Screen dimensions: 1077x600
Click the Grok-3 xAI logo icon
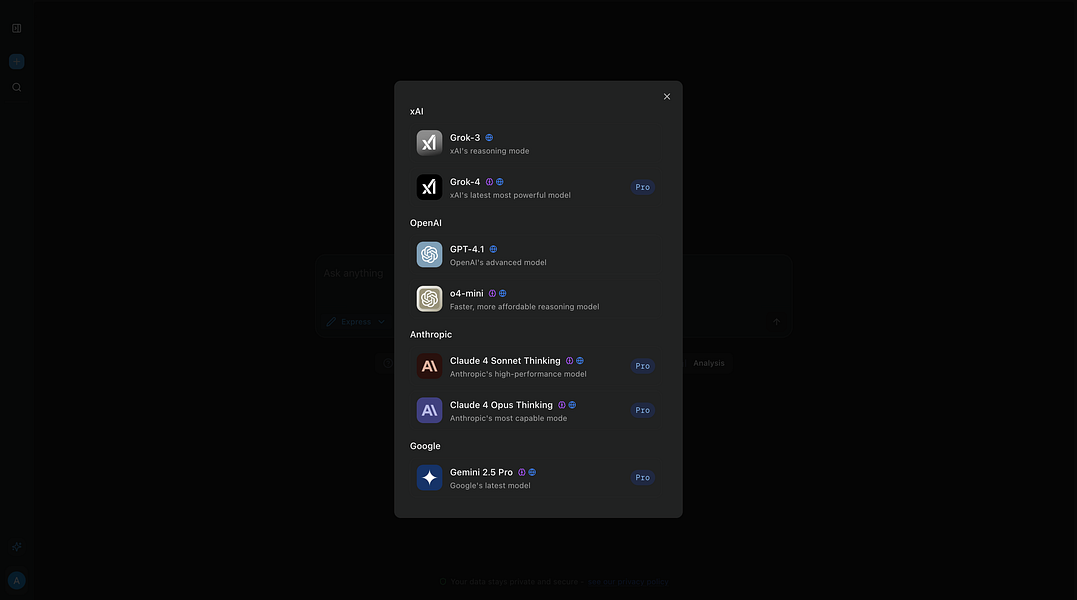[429, 143]
